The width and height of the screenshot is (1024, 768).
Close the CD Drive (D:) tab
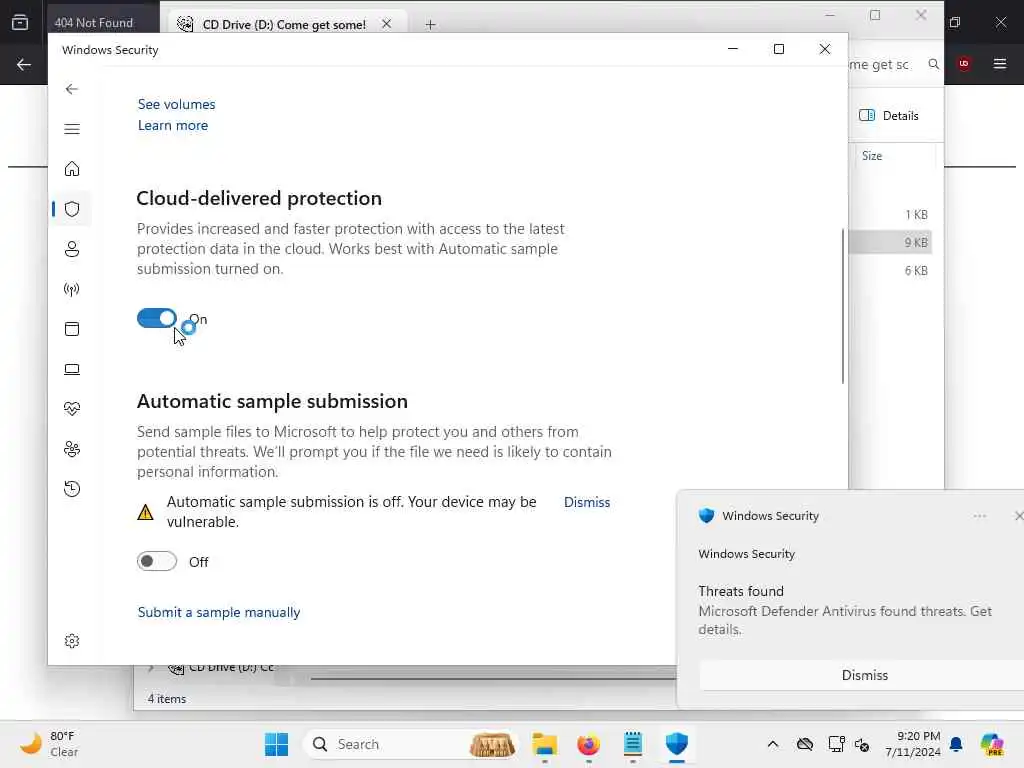click(x=387, y=24)
